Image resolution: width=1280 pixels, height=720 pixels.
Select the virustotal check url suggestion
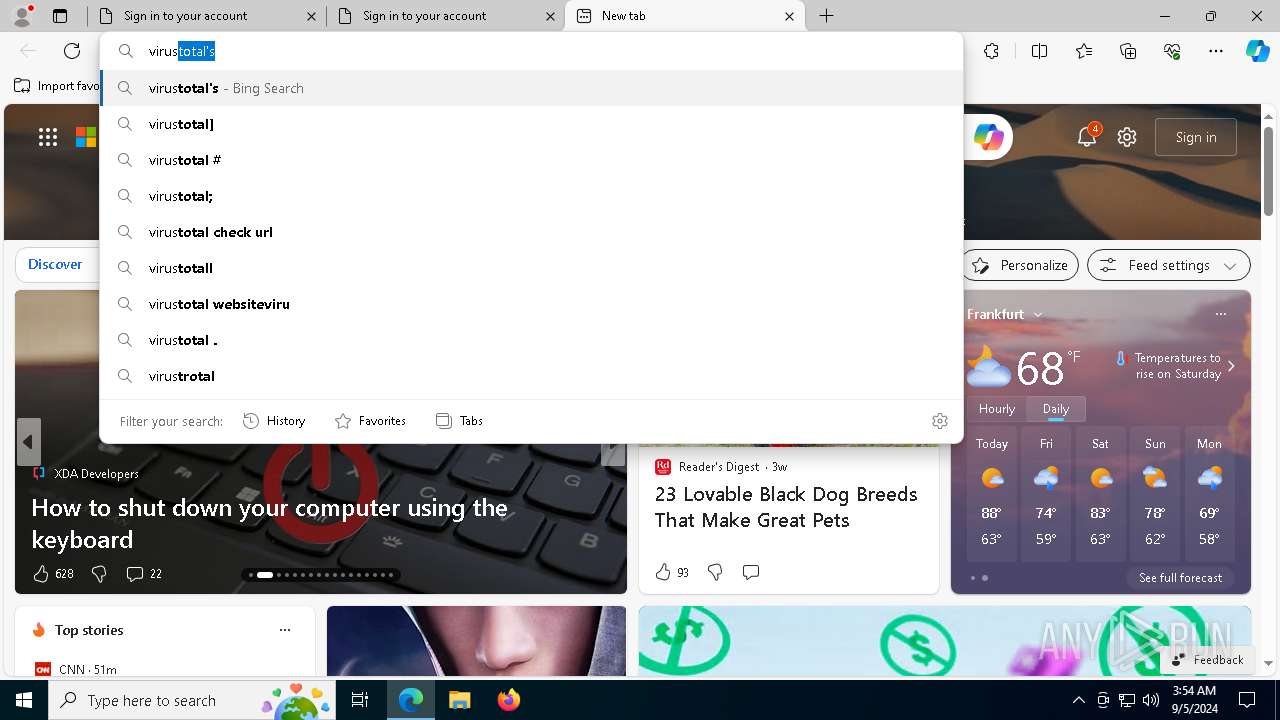click(532, 232)
